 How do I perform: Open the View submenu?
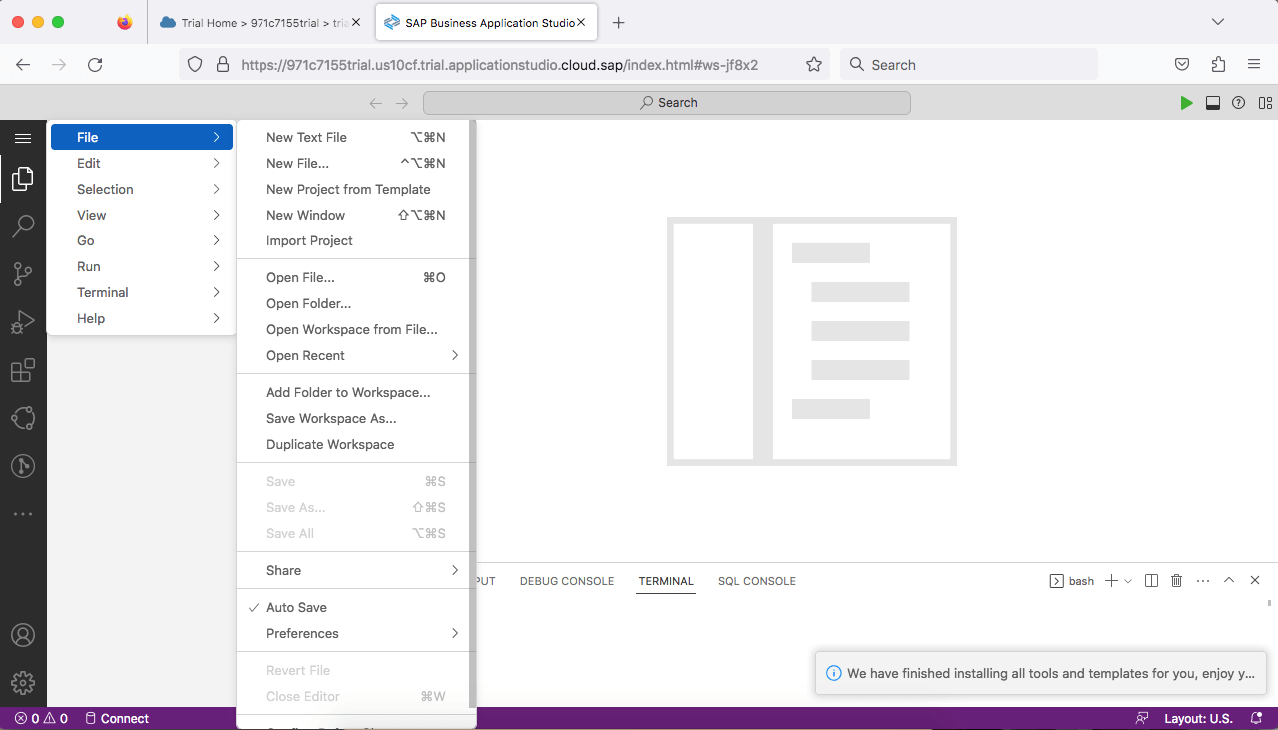pos(142,216)
